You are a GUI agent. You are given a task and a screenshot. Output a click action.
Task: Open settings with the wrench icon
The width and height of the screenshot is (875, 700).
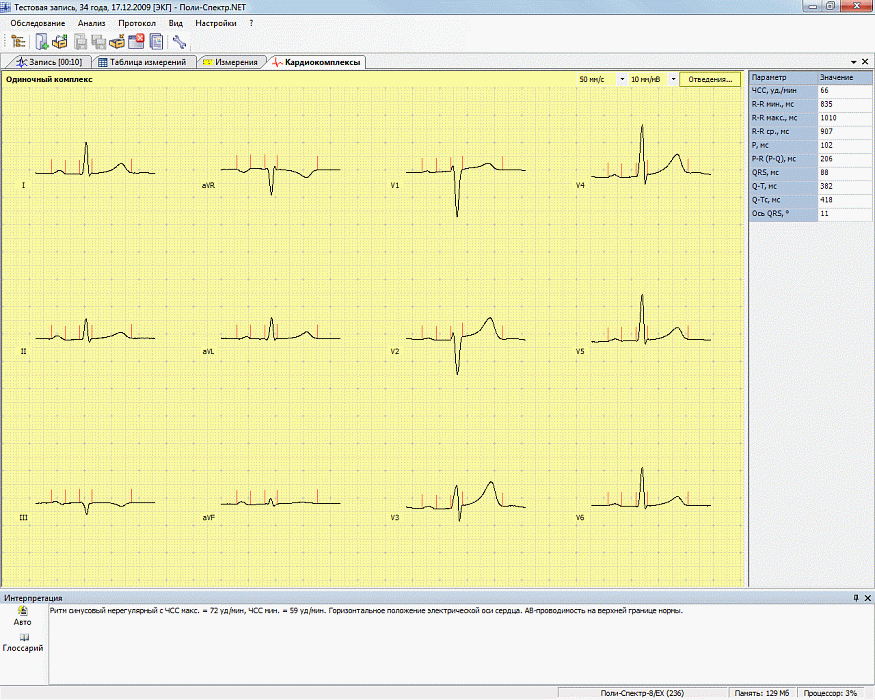180,41
